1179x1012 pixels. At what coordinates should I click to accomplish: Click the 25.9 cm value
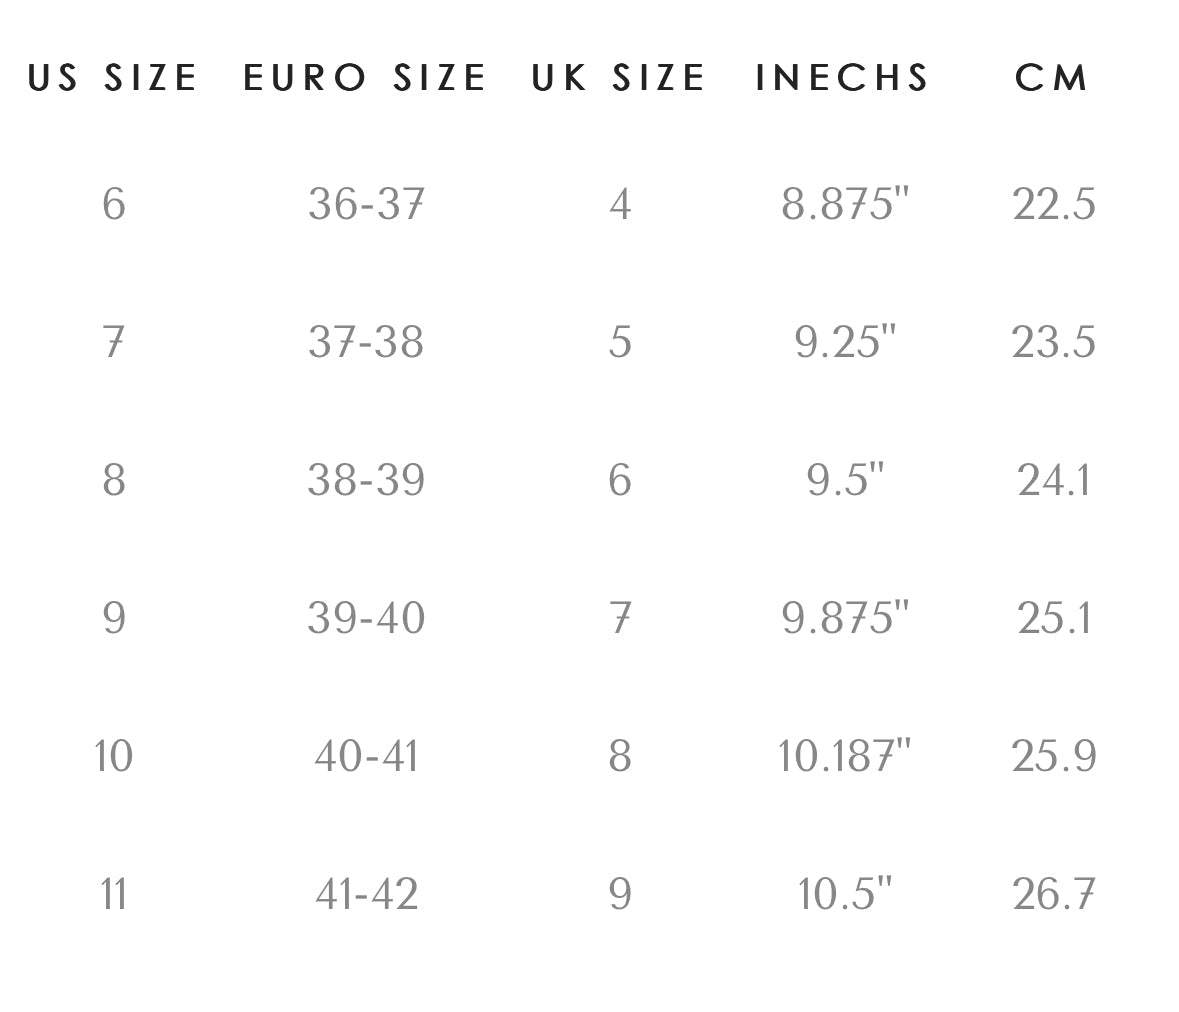[x=1054, y=757]
